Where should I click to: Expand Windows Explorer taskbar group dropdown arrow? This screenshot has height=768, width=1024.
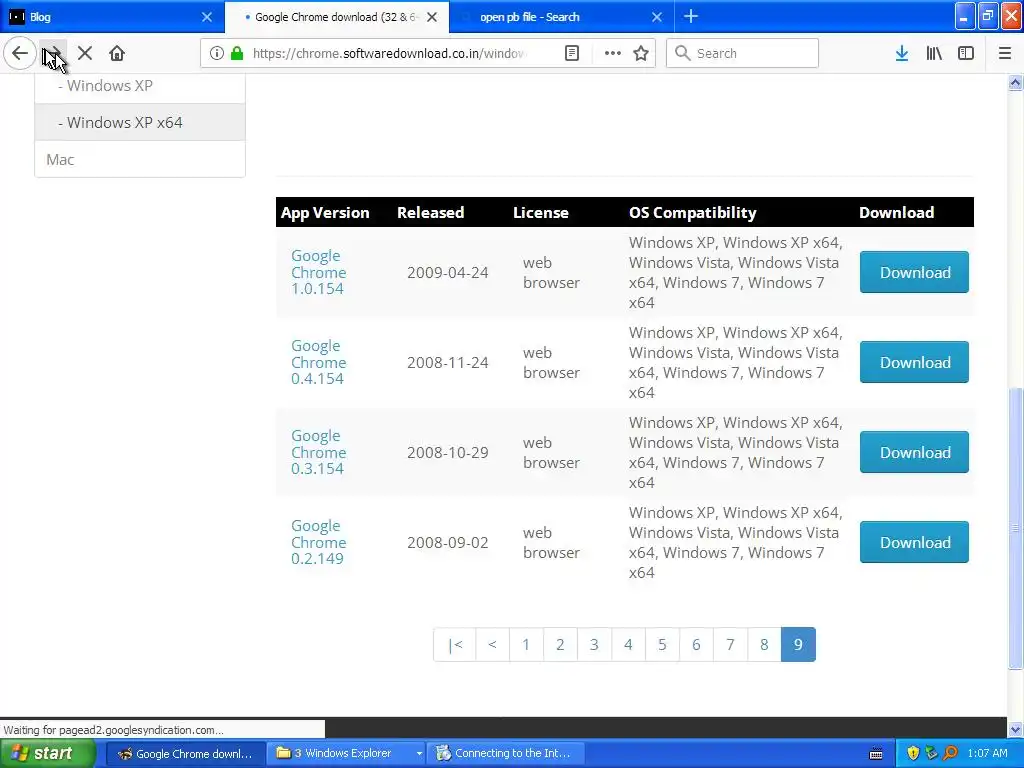point(419,753)
